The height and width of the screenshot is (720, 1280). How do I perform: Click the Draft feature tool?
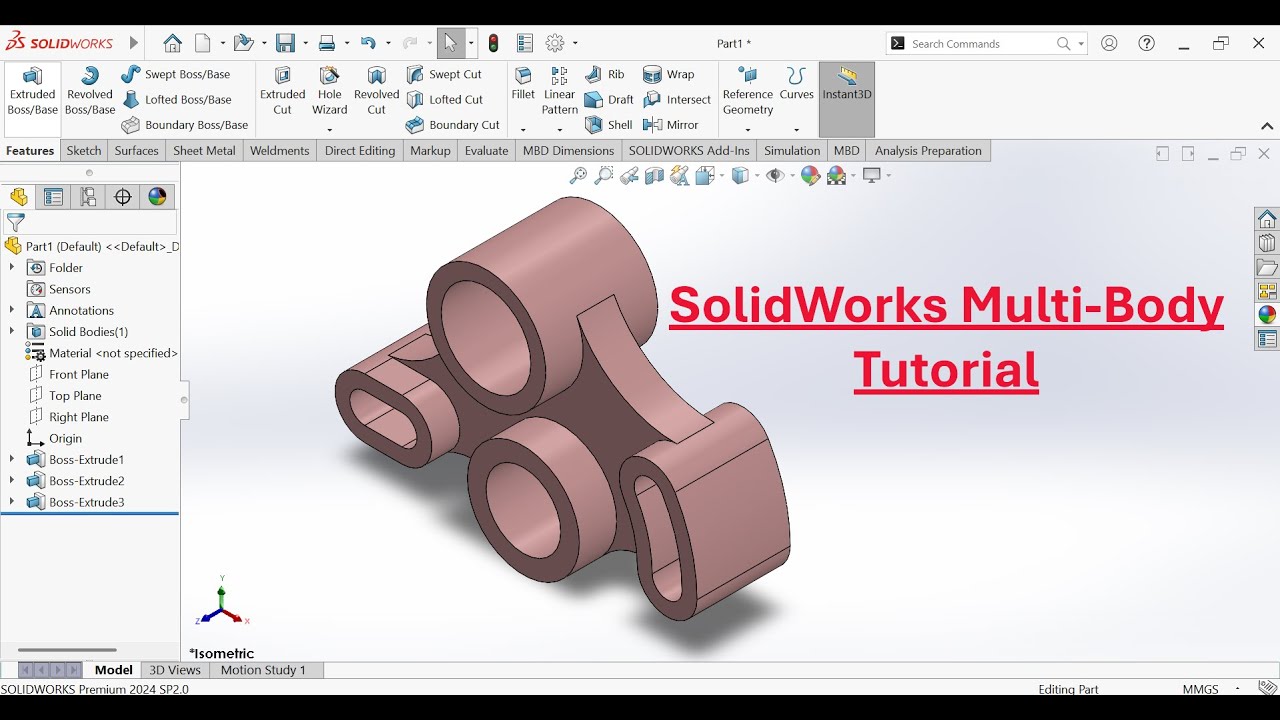[608, 100]
